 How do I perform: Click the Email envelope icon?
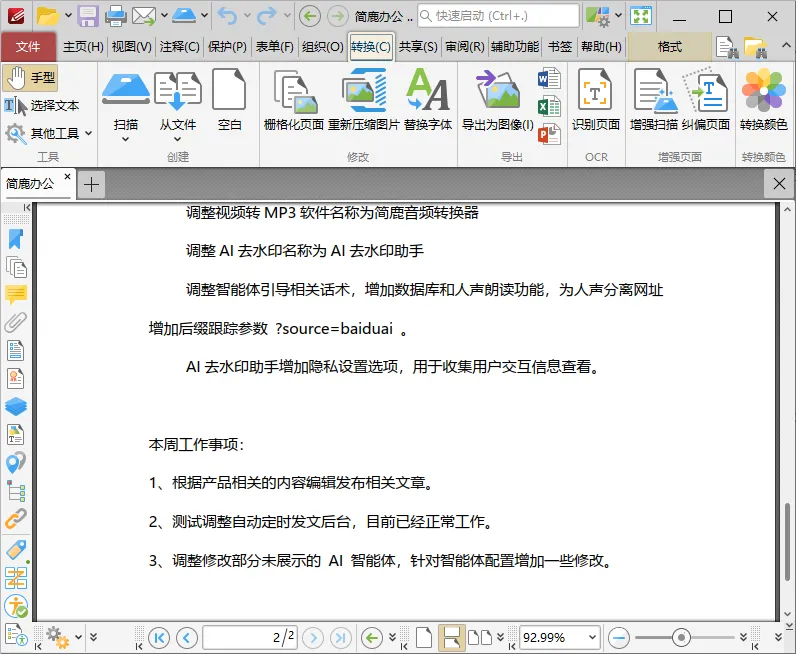click(144, 16)
